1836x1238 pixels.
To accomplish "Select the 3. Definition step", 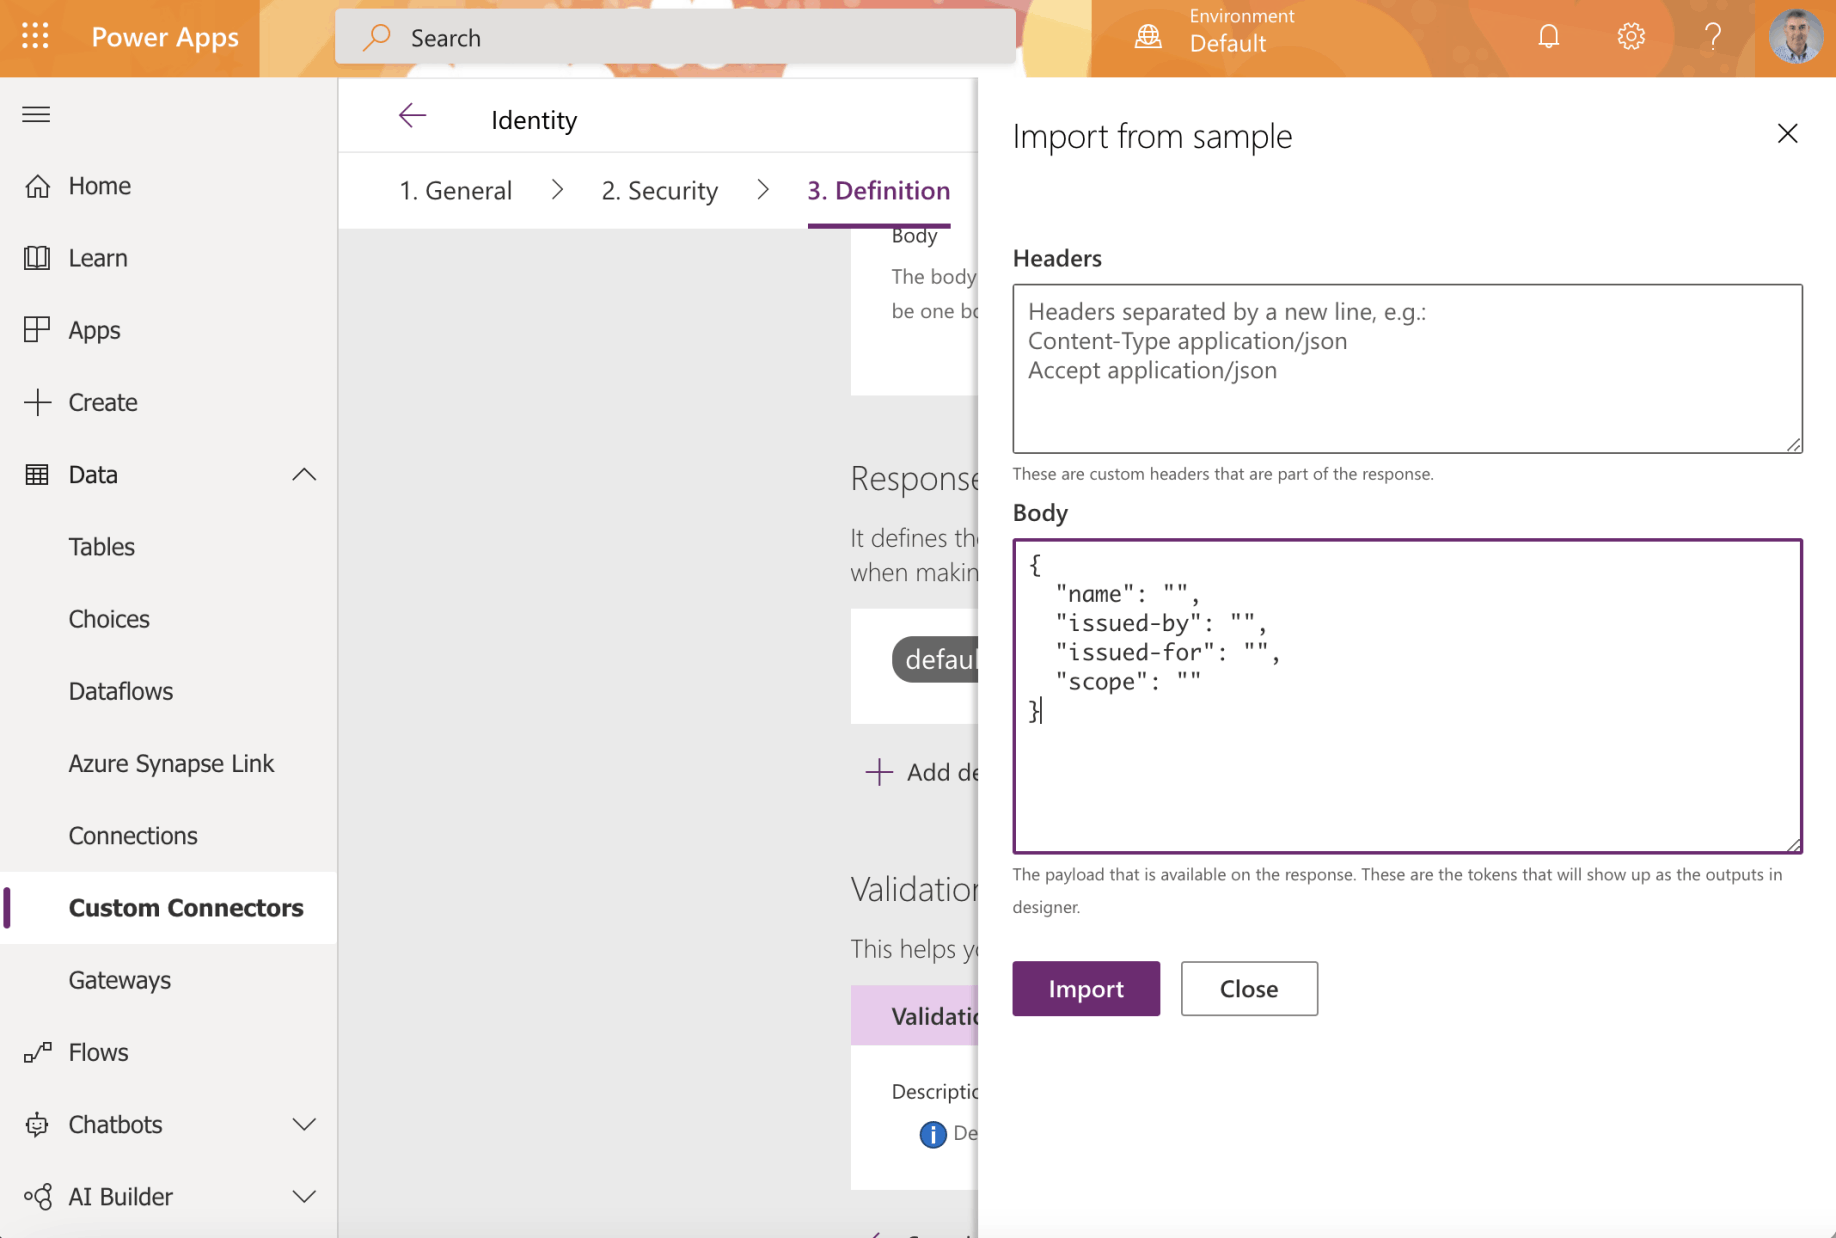I will point(879,190).
